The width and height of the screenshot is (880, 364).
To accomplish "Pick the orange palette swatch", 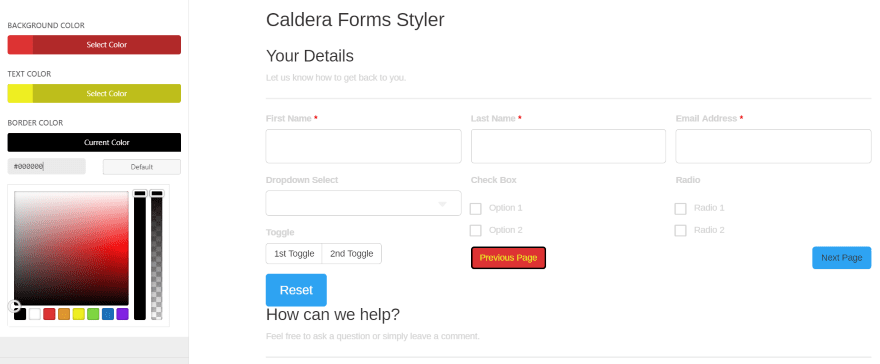I will click(x=64, y=314).
